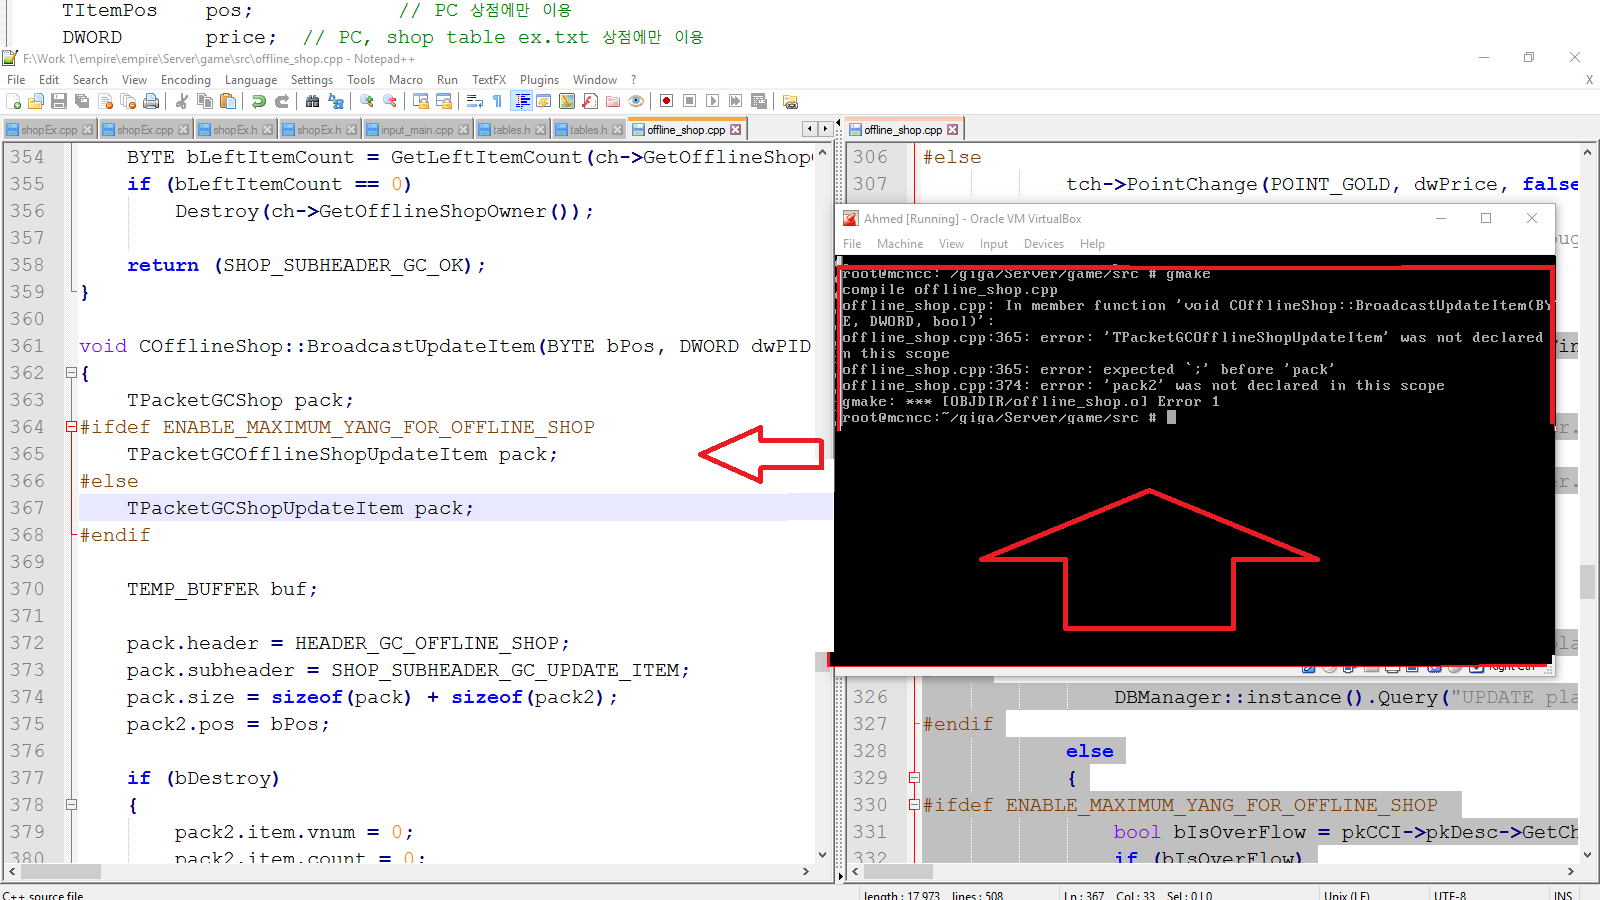Zoom in with magnifier plus icon

[367, 101]
